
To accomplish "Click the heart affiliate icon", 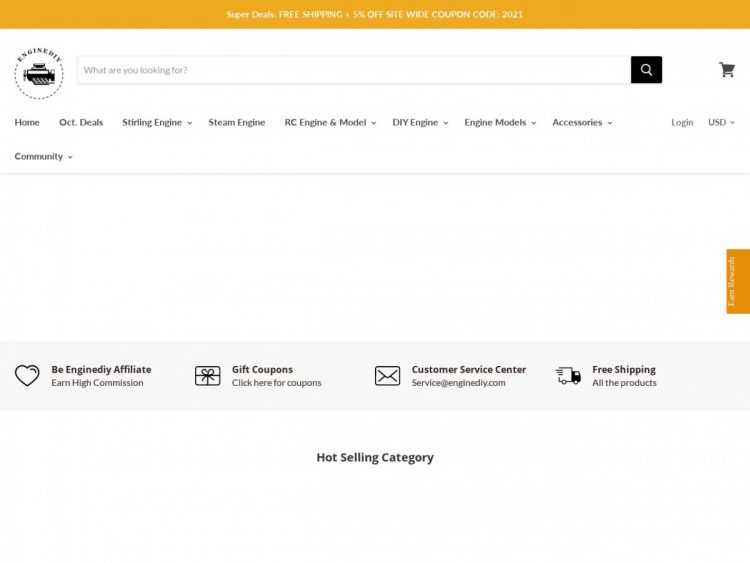I will click(27, 376).
